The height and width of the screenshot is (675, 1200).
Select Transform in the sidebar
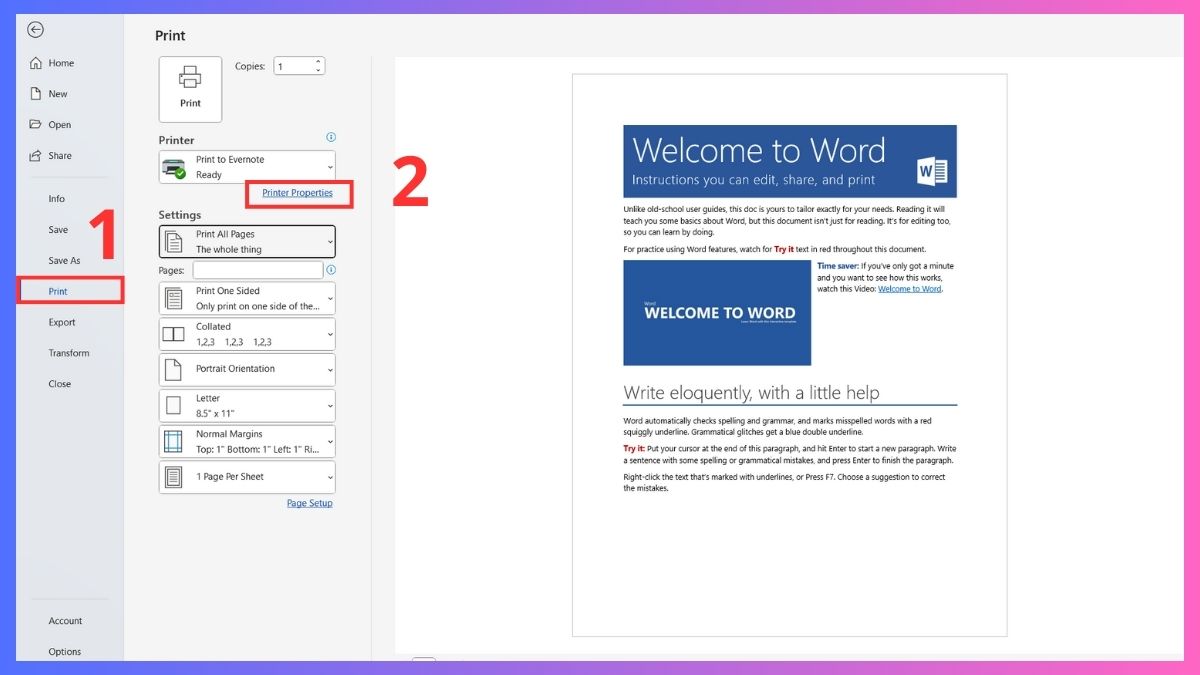click(x=70, y=353)
